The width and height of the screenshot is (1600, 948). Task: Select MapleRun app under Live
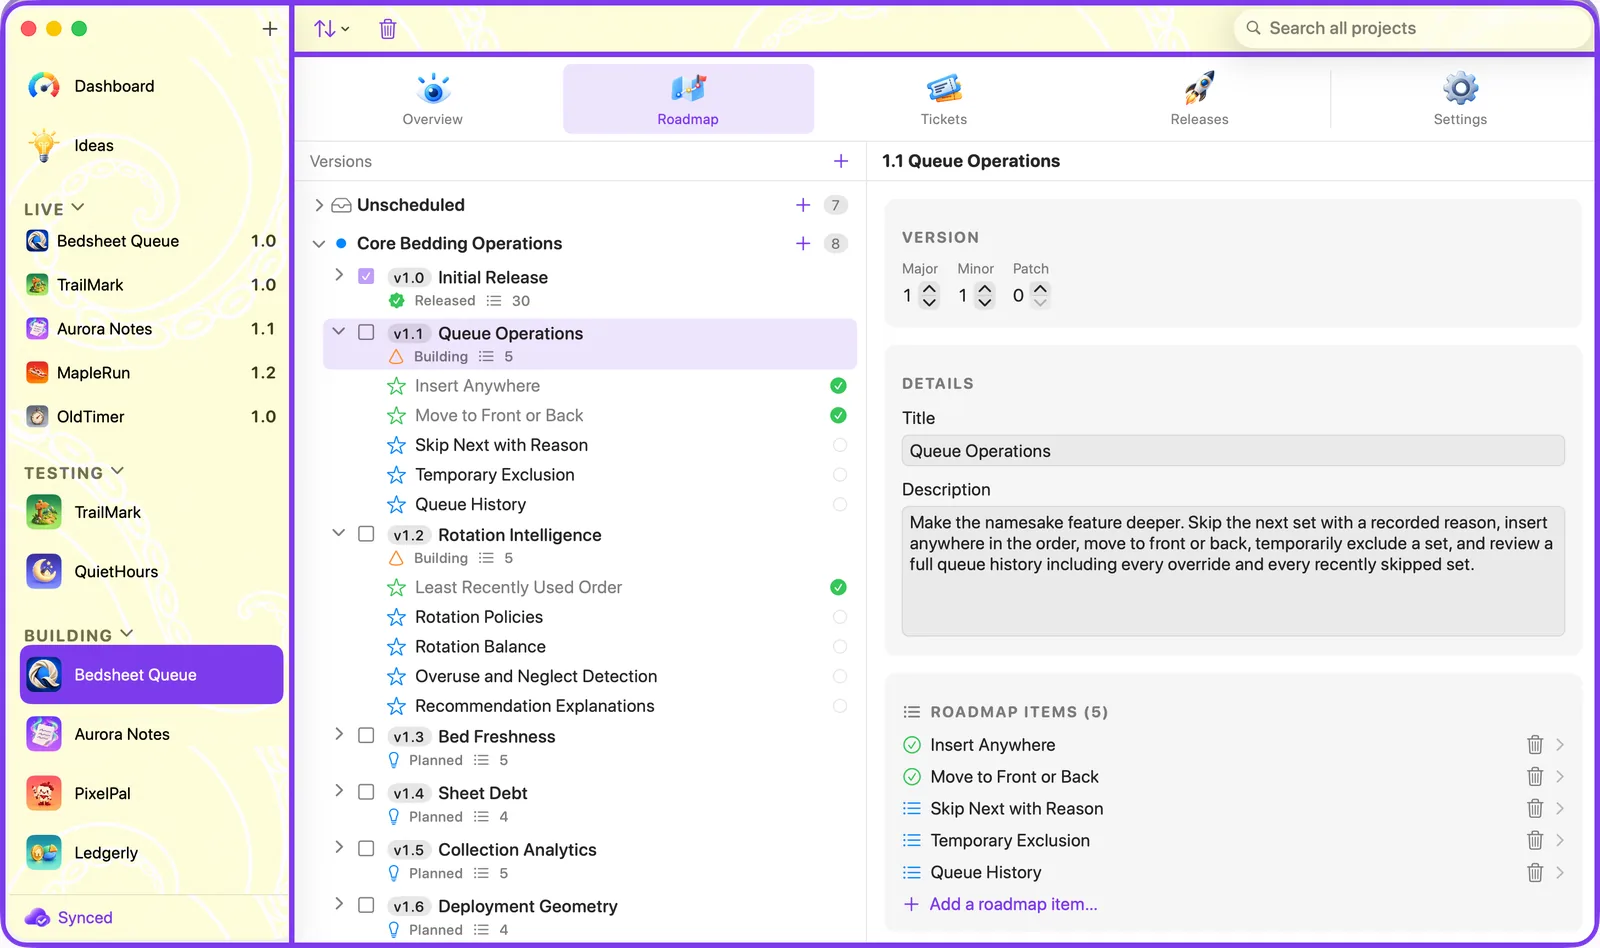(x=151, y=373)
